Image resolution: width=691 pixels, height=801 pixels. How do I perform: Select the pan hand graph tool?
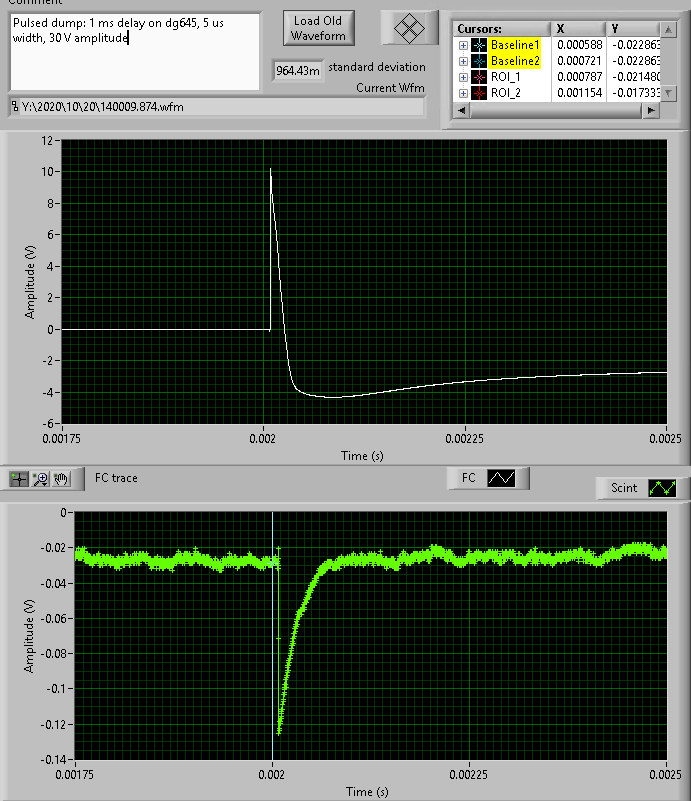pos(61,479)
